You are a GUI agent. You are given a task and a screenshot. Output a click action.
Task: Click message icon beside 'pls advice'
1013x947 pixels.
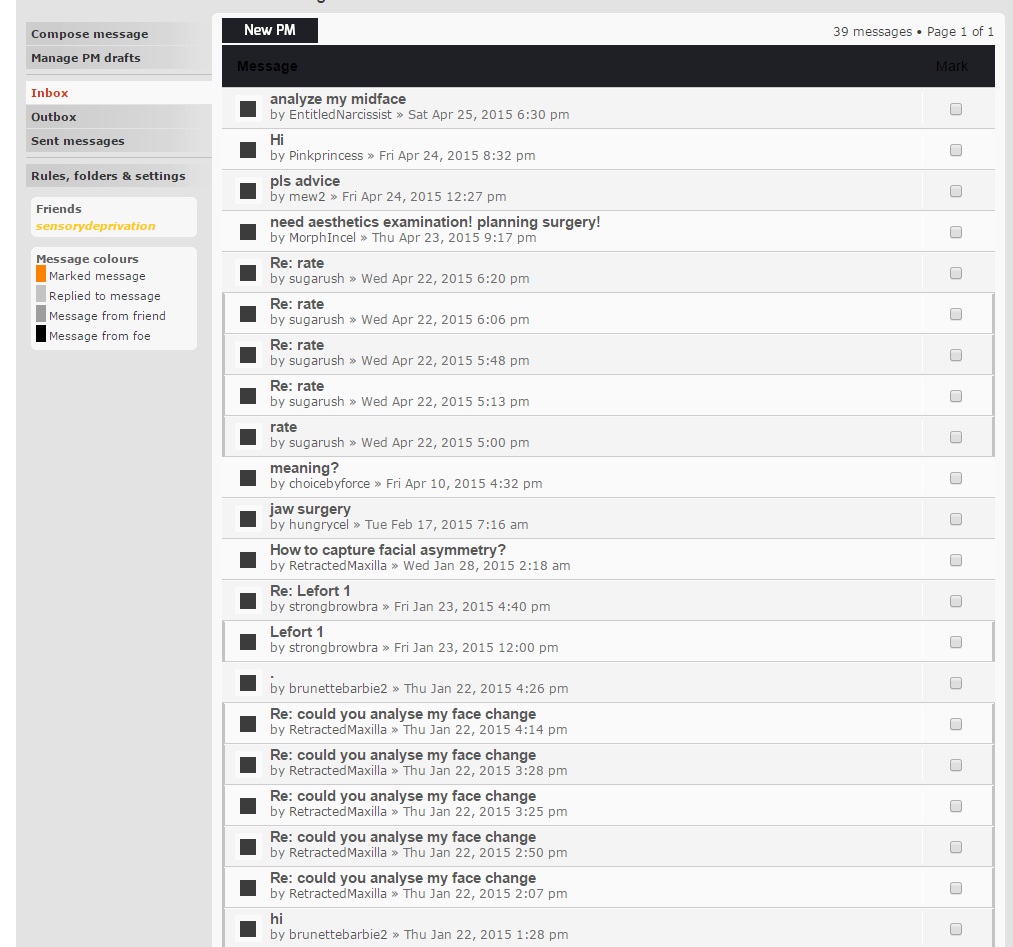click(248, 191)
